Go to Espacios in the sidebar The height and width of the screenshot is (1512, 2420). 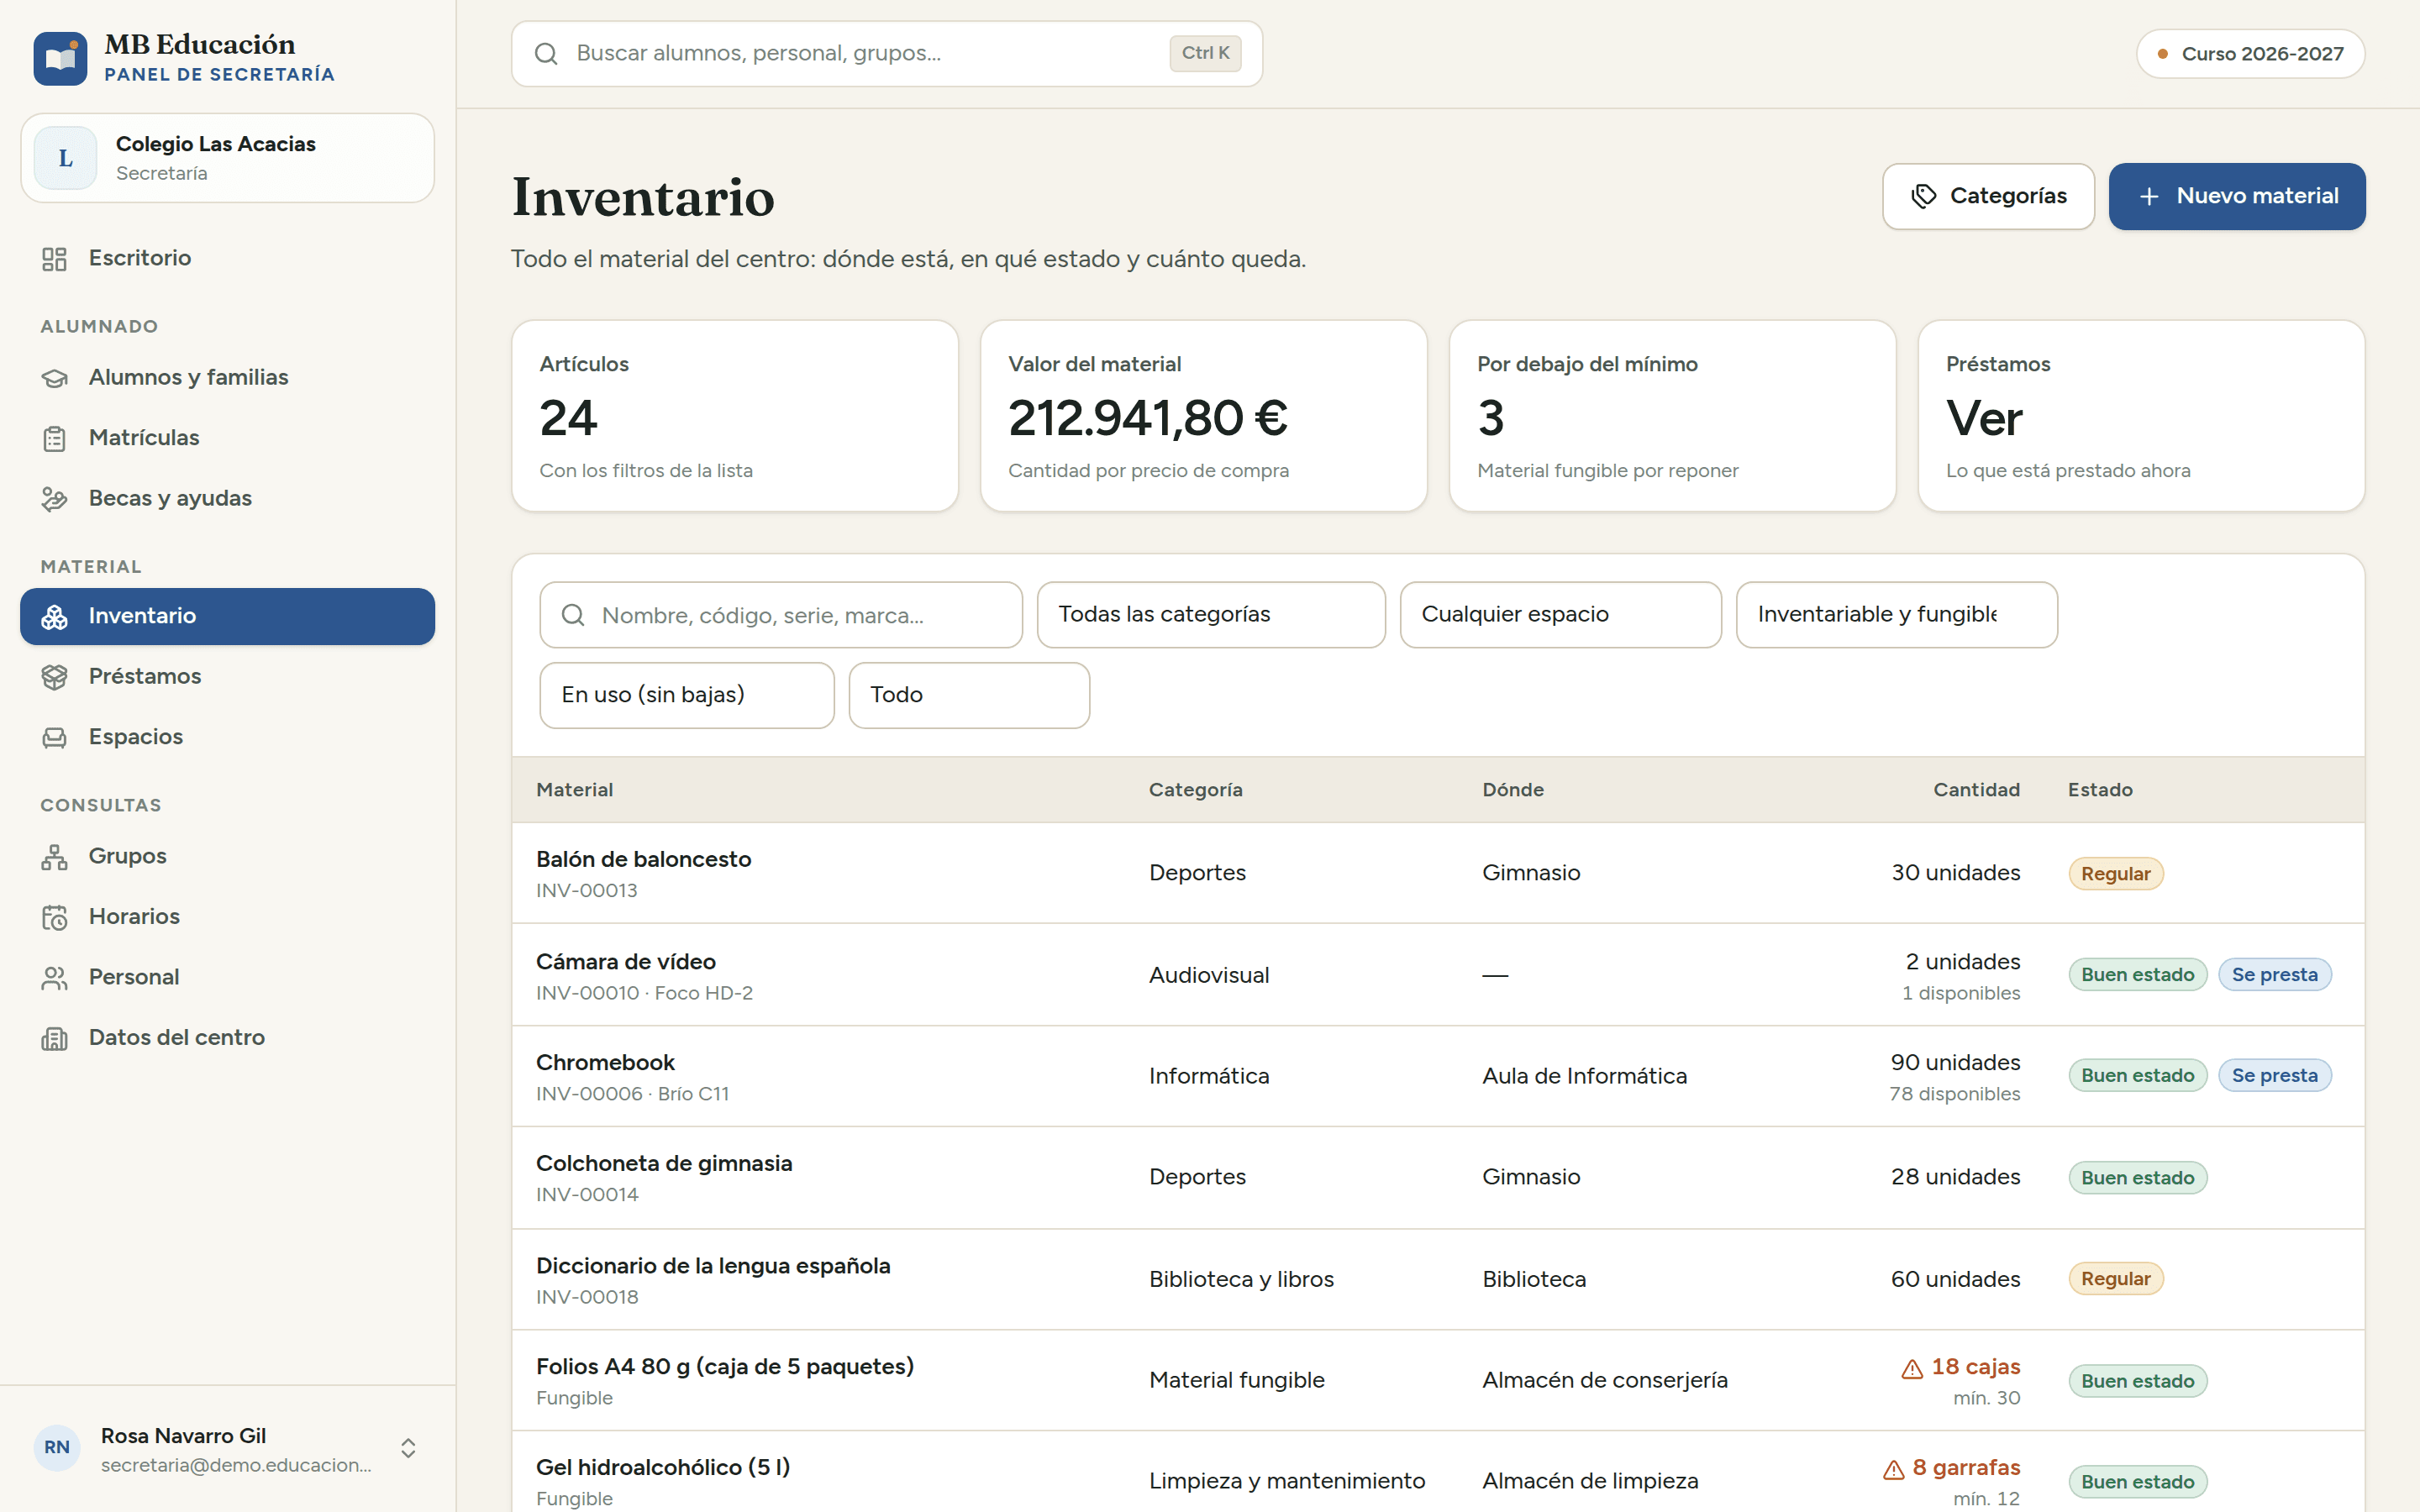point(227,737)
